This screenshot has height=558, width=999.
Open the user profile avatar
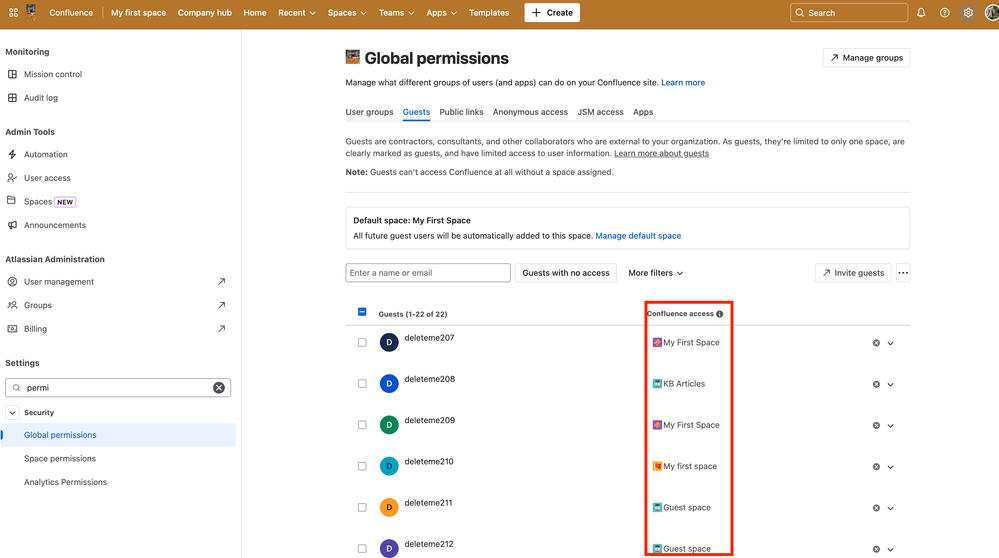(x=992, y=13)
